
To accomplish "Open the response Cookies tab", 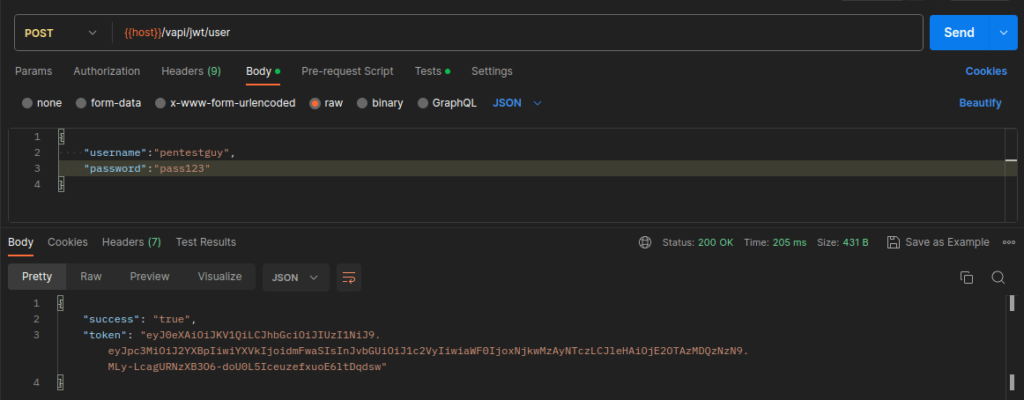I will pyautogui.click(x=67, y=242).
